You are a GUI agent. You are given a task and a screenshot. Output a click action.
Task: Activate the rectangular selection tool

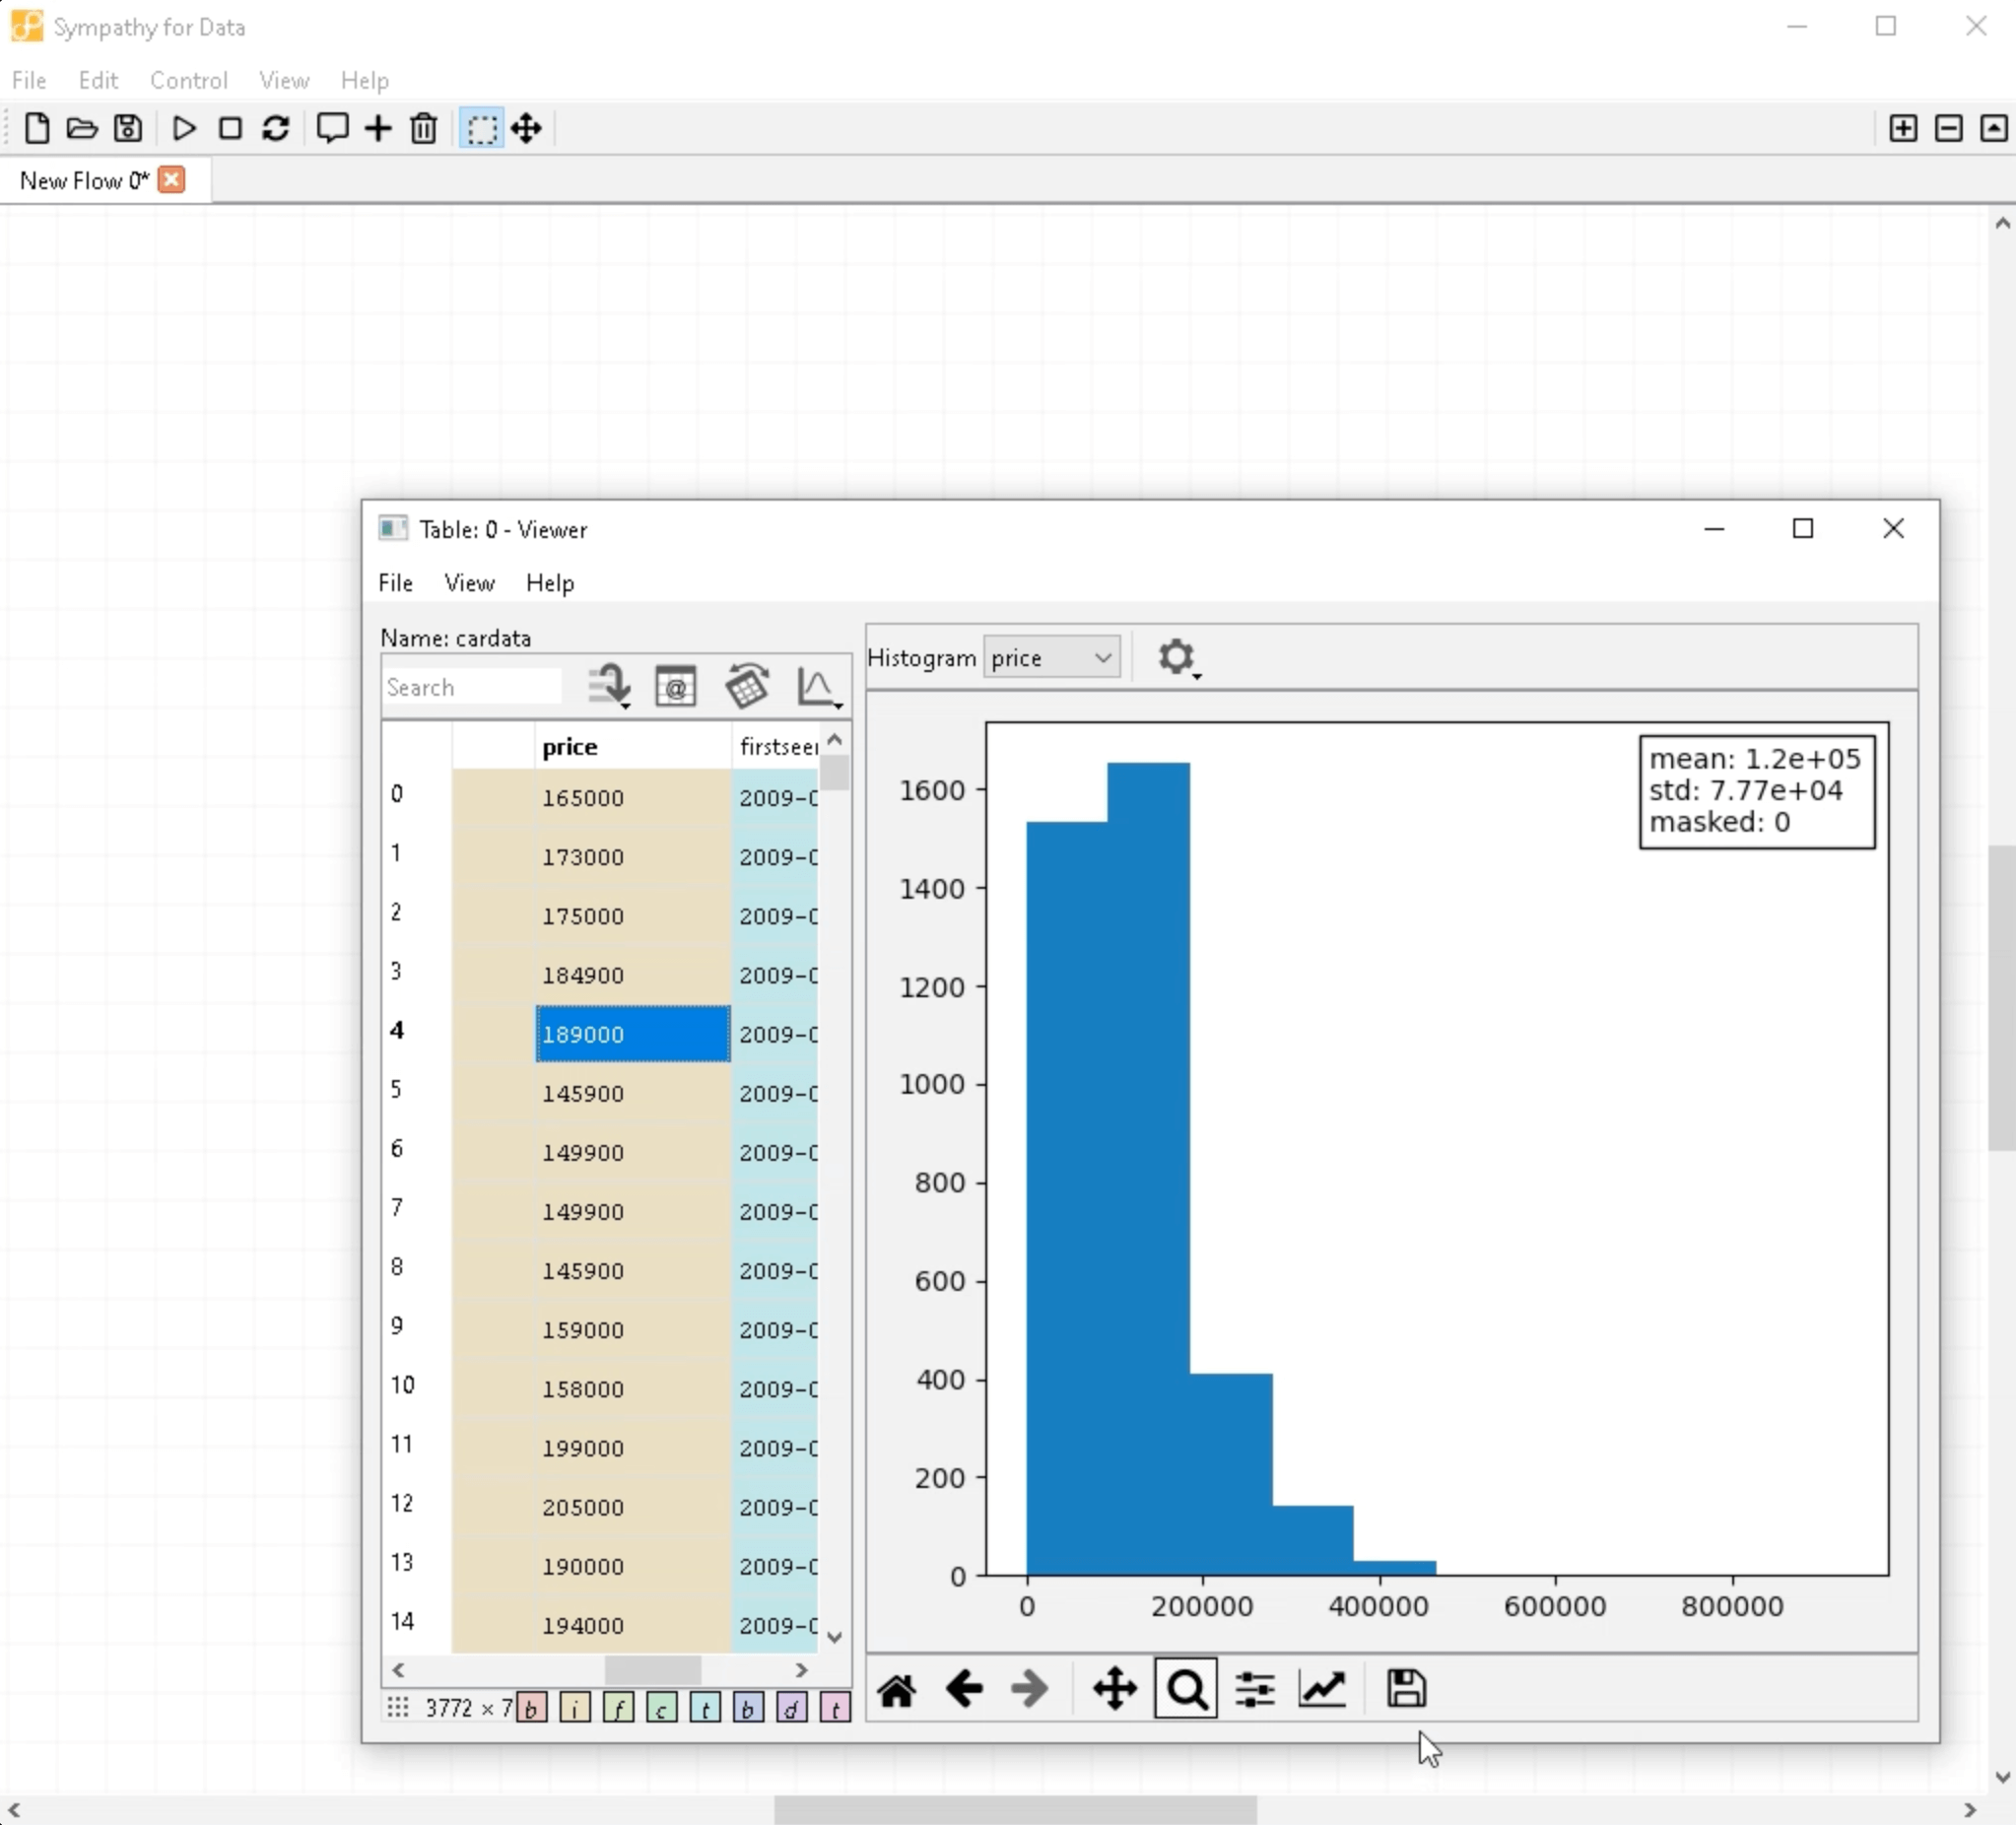(481, 128)
